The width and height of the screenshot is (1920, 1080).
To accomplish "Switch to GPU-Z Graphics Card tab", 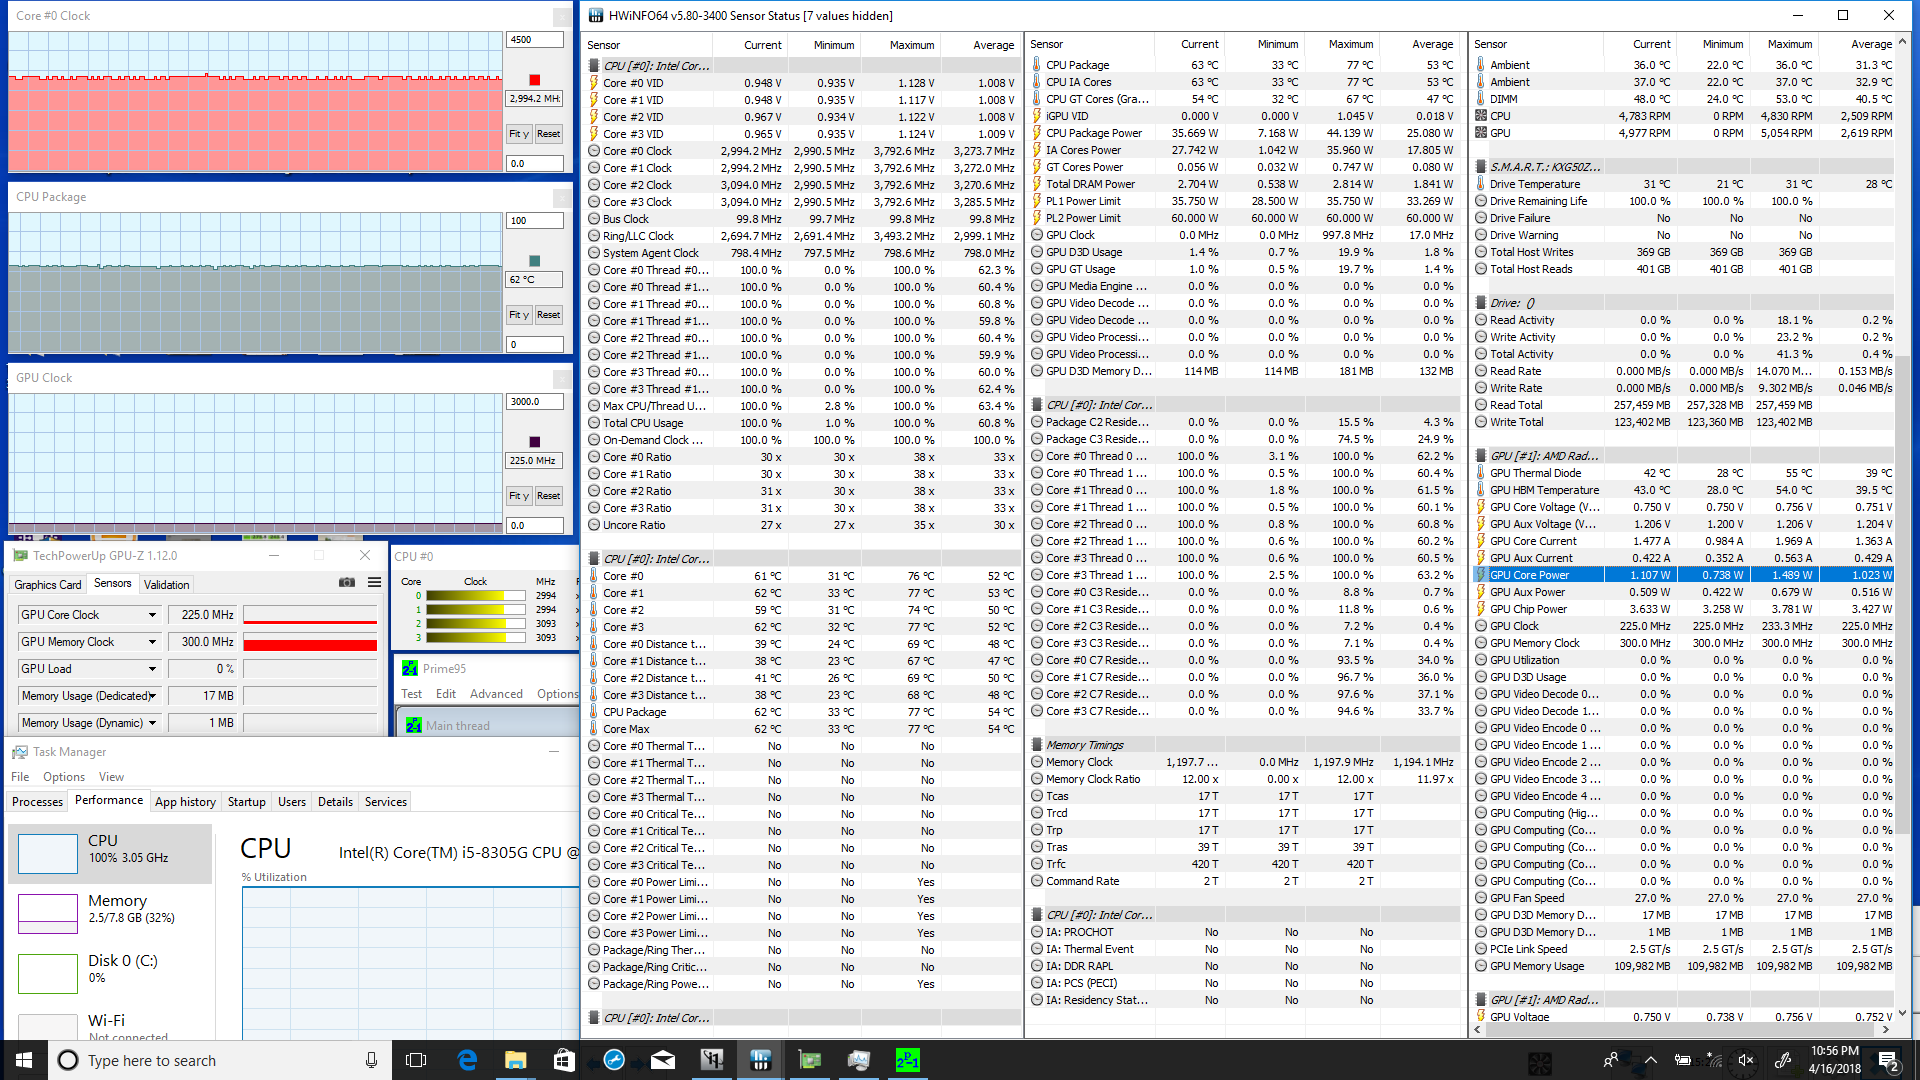I will tap(47, 584).
